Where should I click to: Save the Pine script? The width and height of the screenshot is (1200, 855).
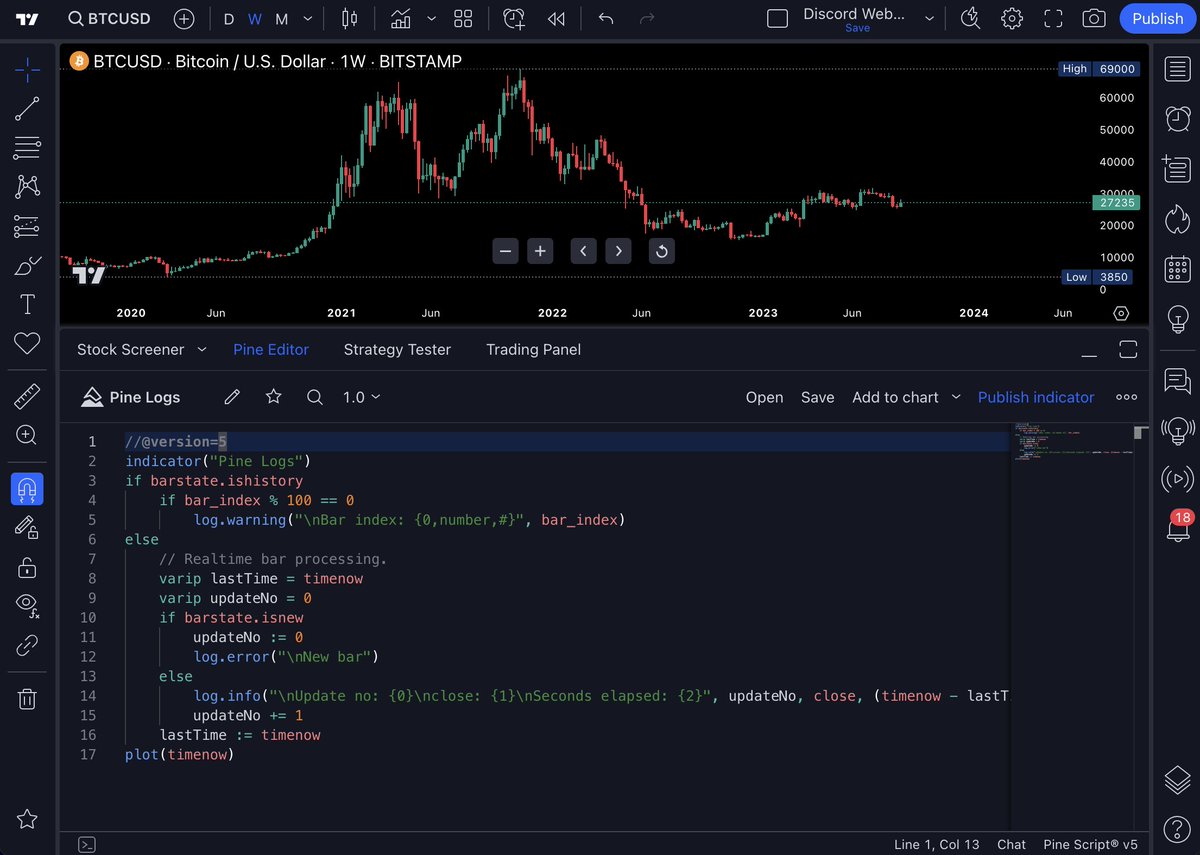pyautogui.click(x=817, y=397)
